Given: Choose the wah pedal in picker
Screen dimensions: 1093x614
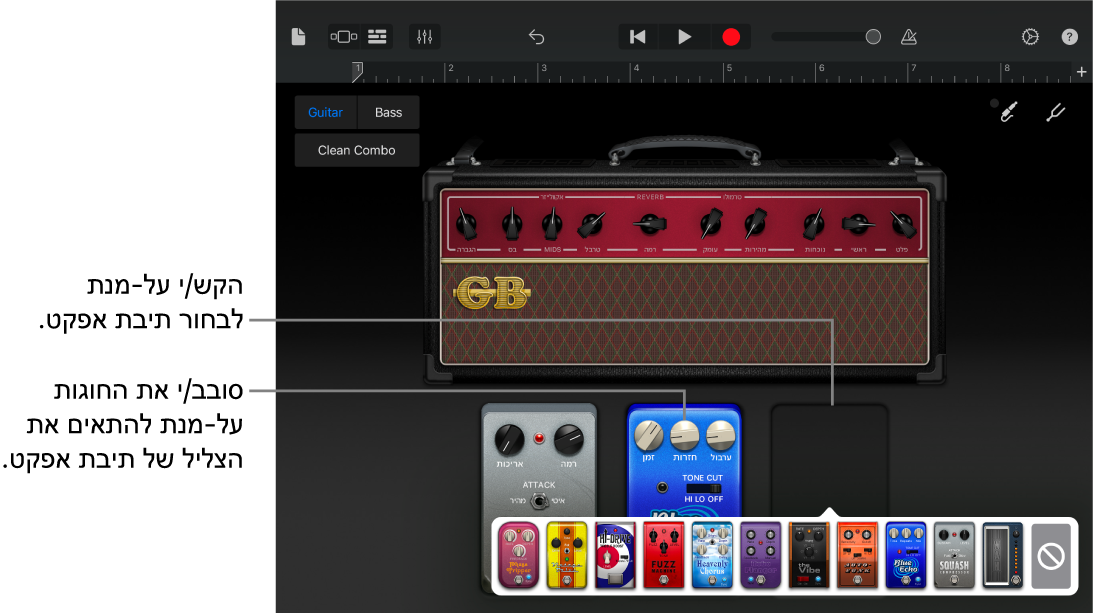Looking at the screenshot, I should point(1002,556).
